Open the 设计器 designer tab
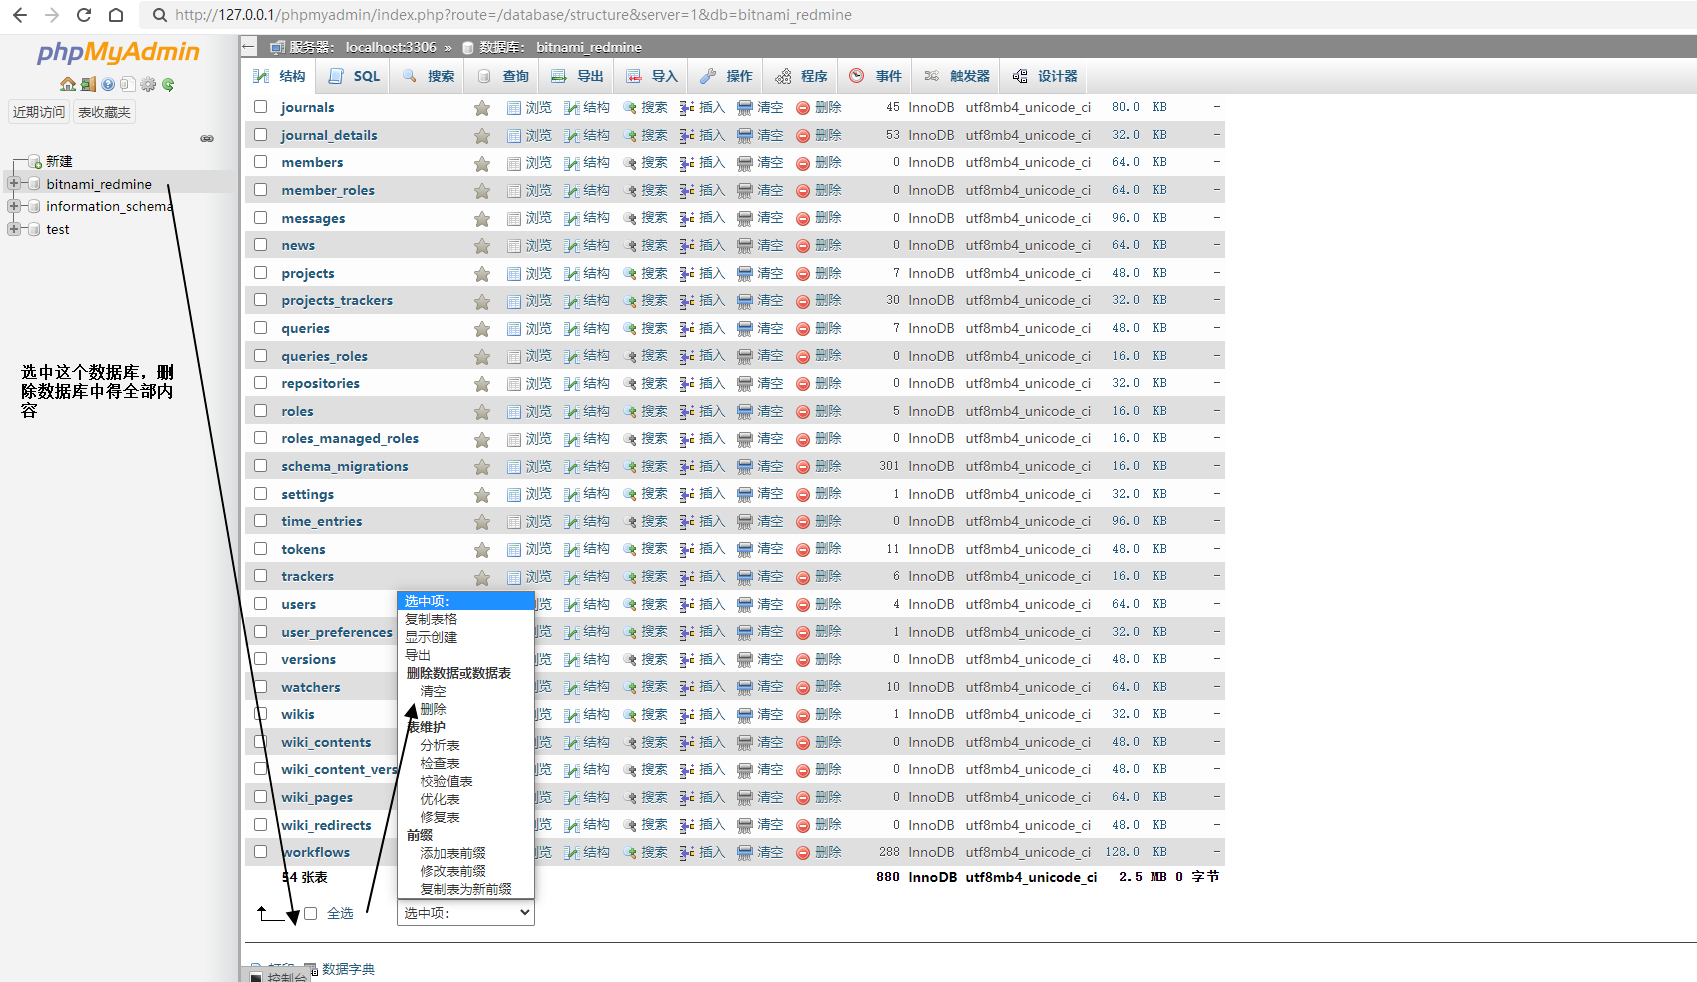1697x982 pixels. point(1045,76)
